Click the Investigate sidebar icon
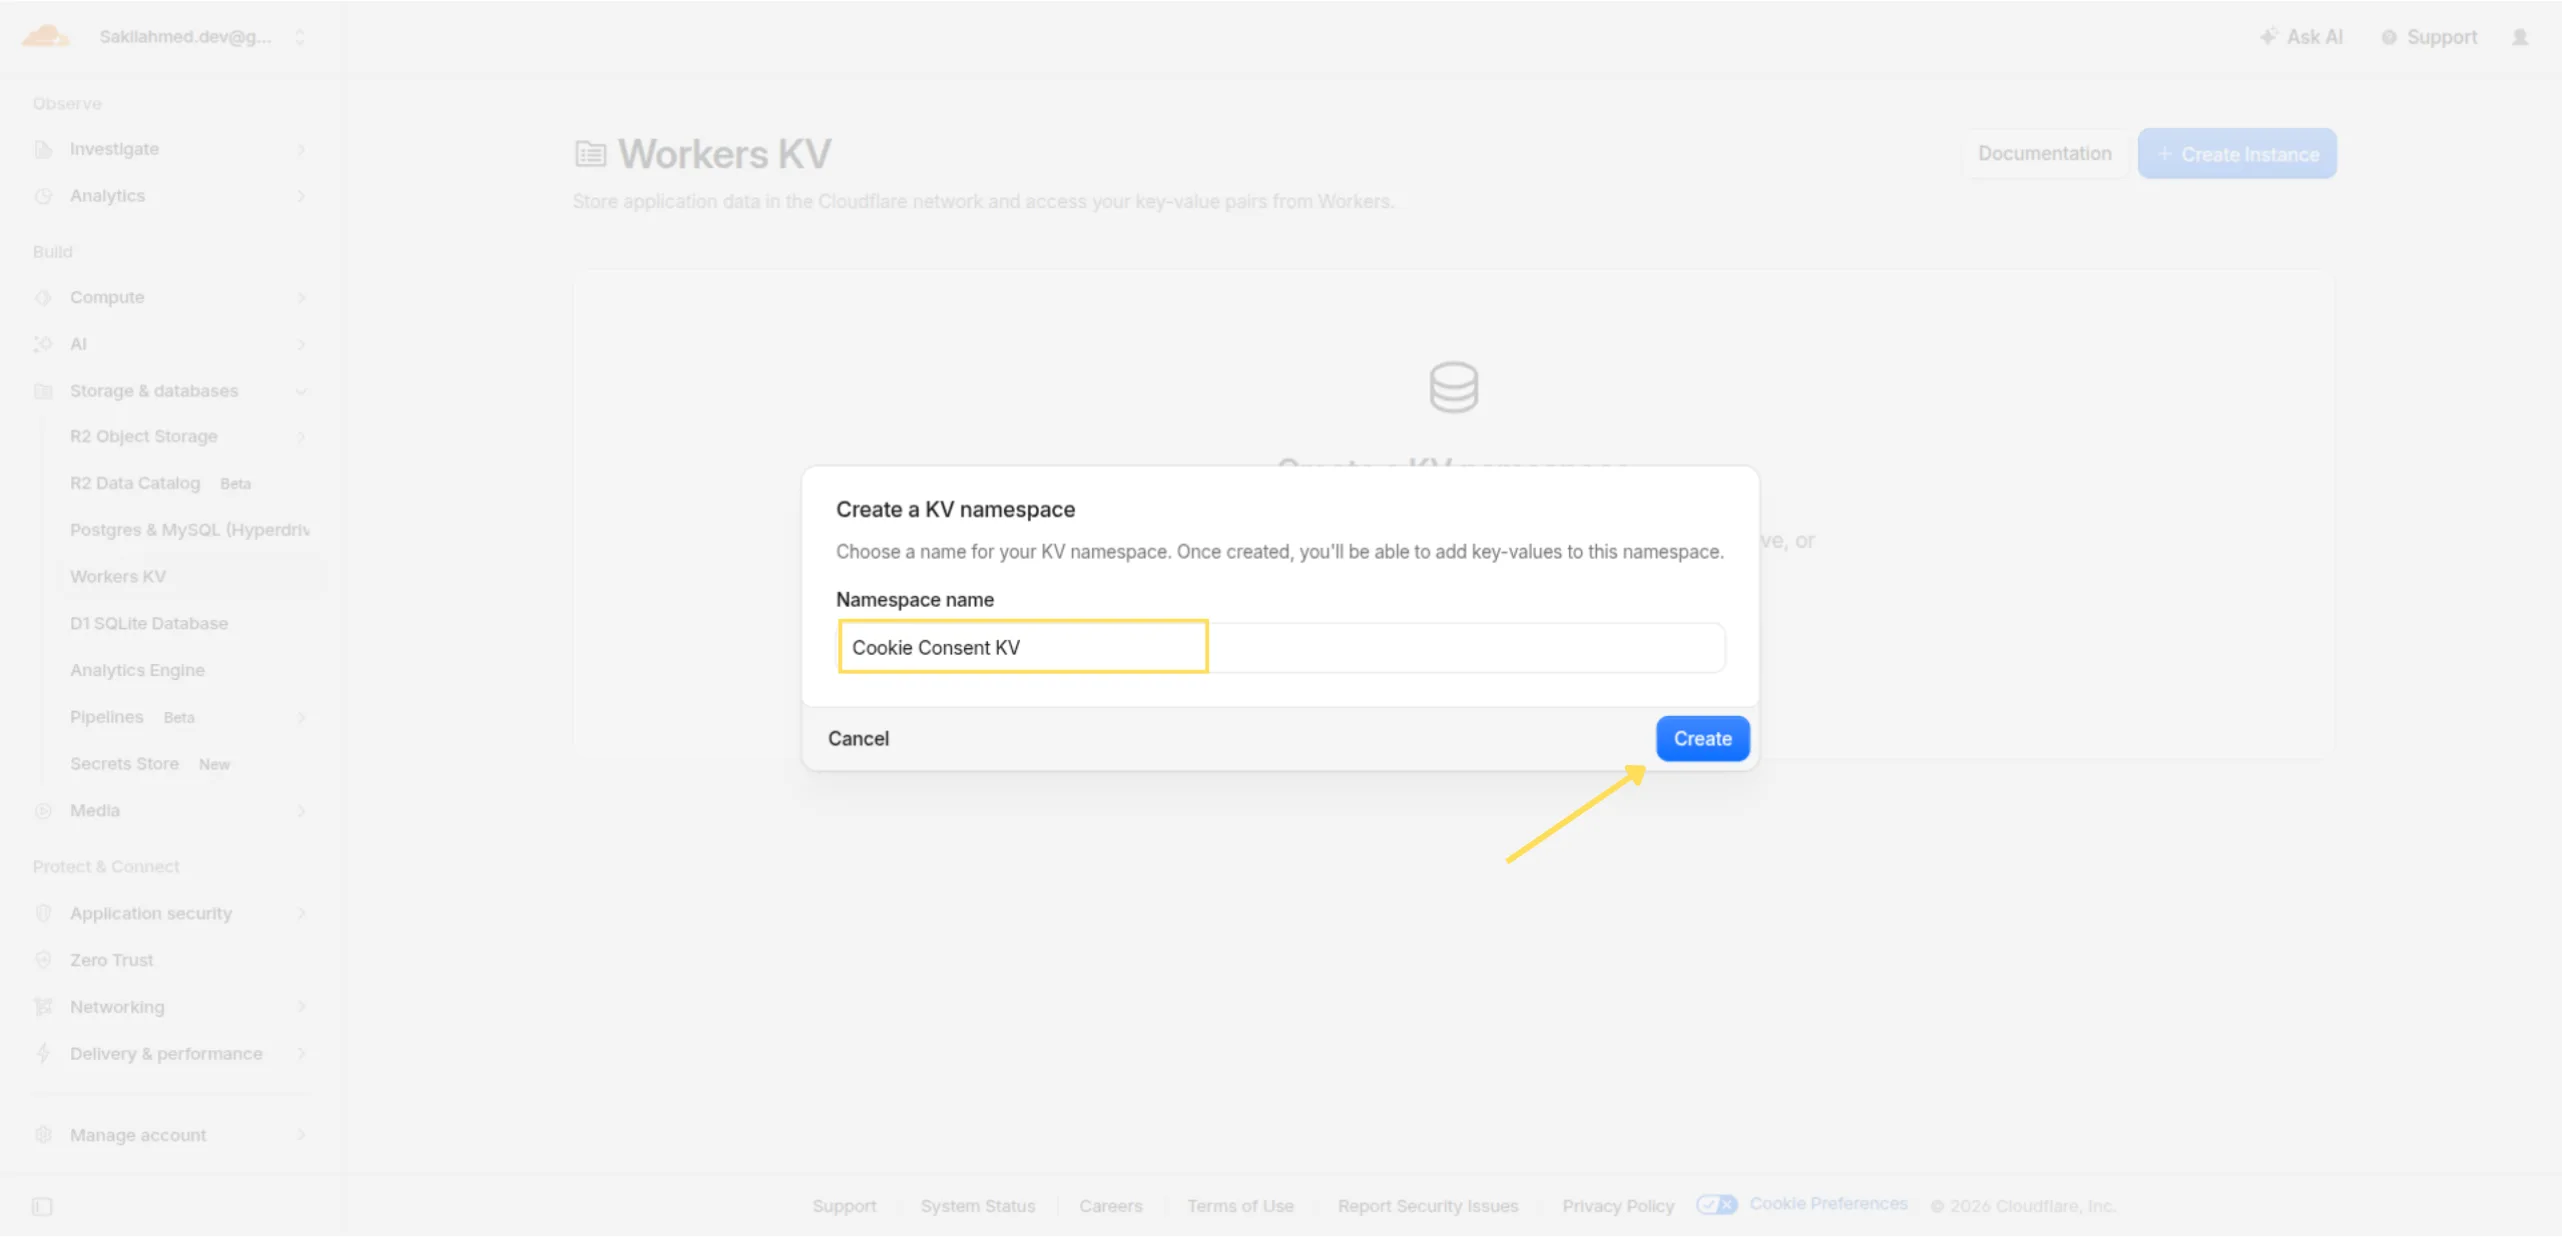Image resolution: width=2562 pixels, height=1237 pixels. [43, 149]
